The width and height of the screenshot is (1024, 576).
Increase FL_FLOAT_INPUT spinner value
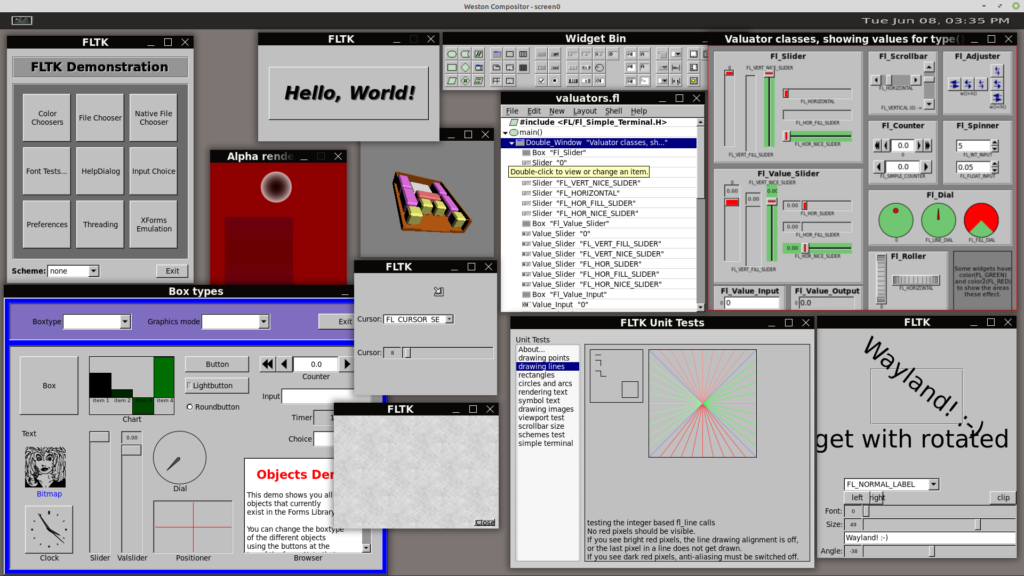[x=995, y=164]
